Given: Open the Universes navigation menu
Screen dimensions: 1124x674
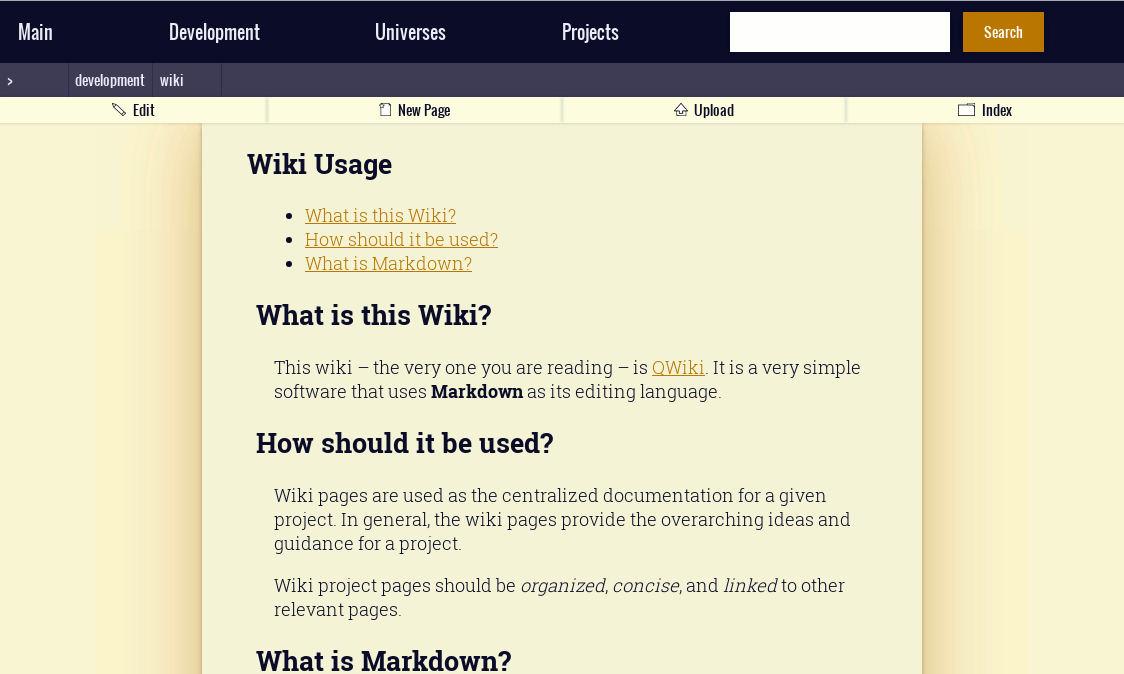Looking at the screenshot, I should pos(410,31).
